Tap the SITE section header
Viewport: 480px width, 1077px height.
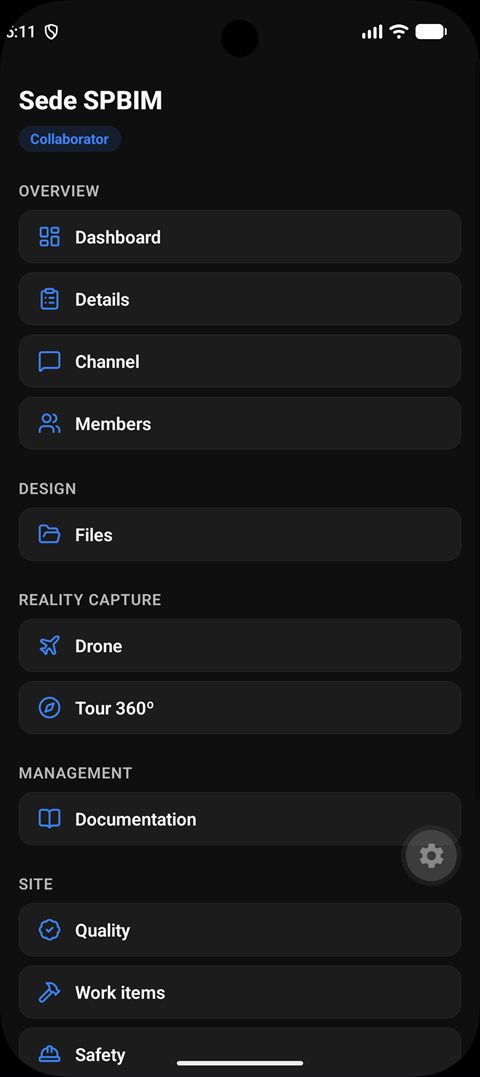pos(36,884)
